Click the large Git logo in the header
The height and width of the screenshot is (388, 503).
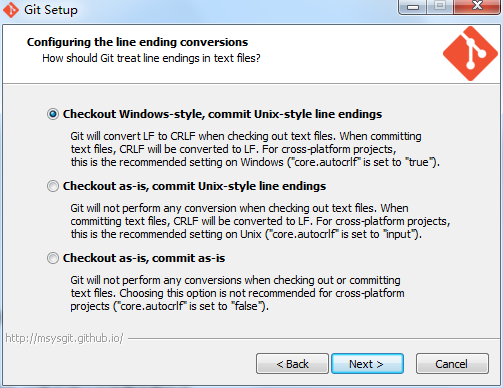[470, 53]
